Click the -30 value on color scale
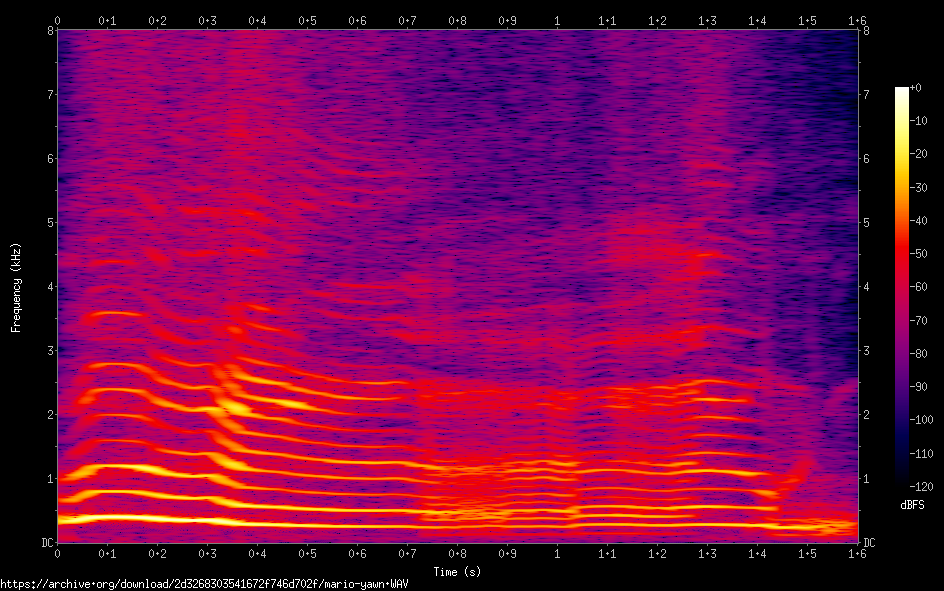The image size is (944, 591). (922, 187)
